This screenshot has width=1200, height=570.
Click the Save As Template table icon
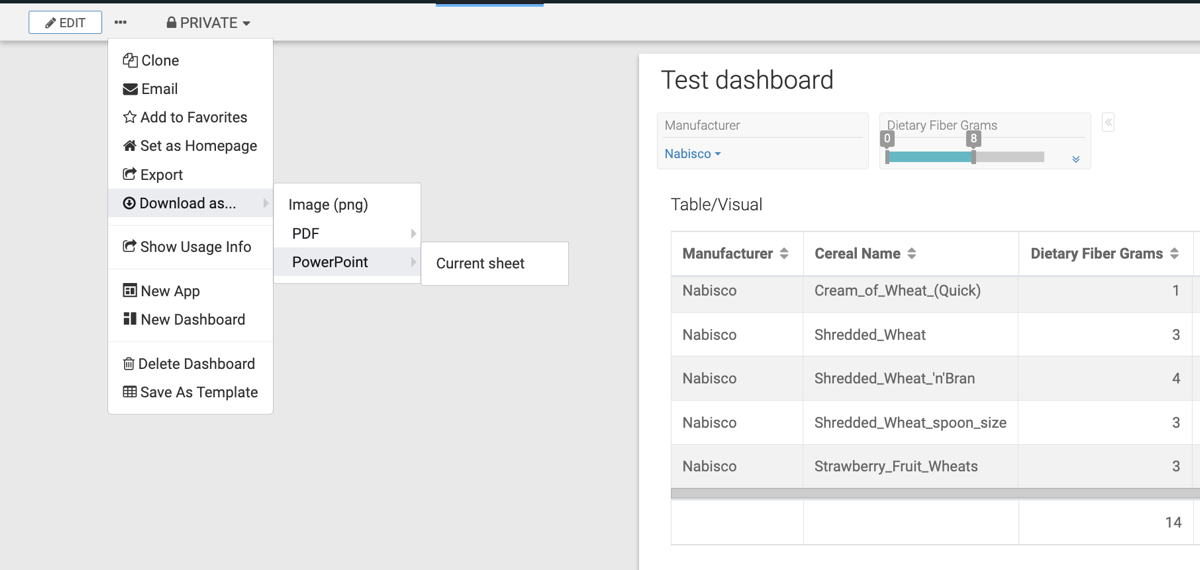(x=130, y=392)
